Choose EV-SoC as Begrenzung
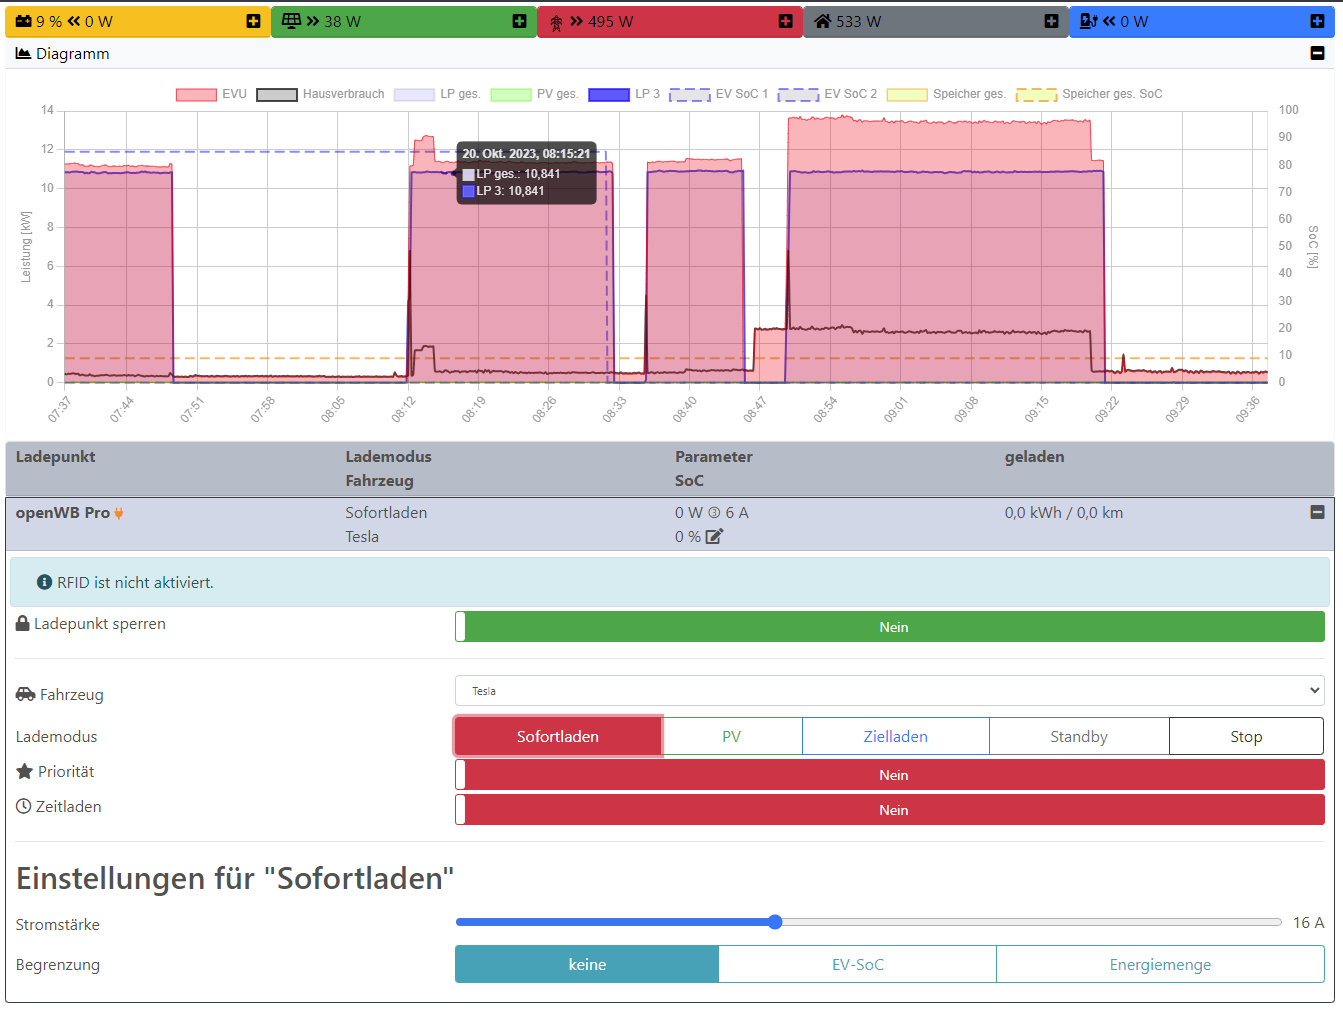Image resolution: width=1343 pixels, height=1013 pixels. click(x=857, y=965)
